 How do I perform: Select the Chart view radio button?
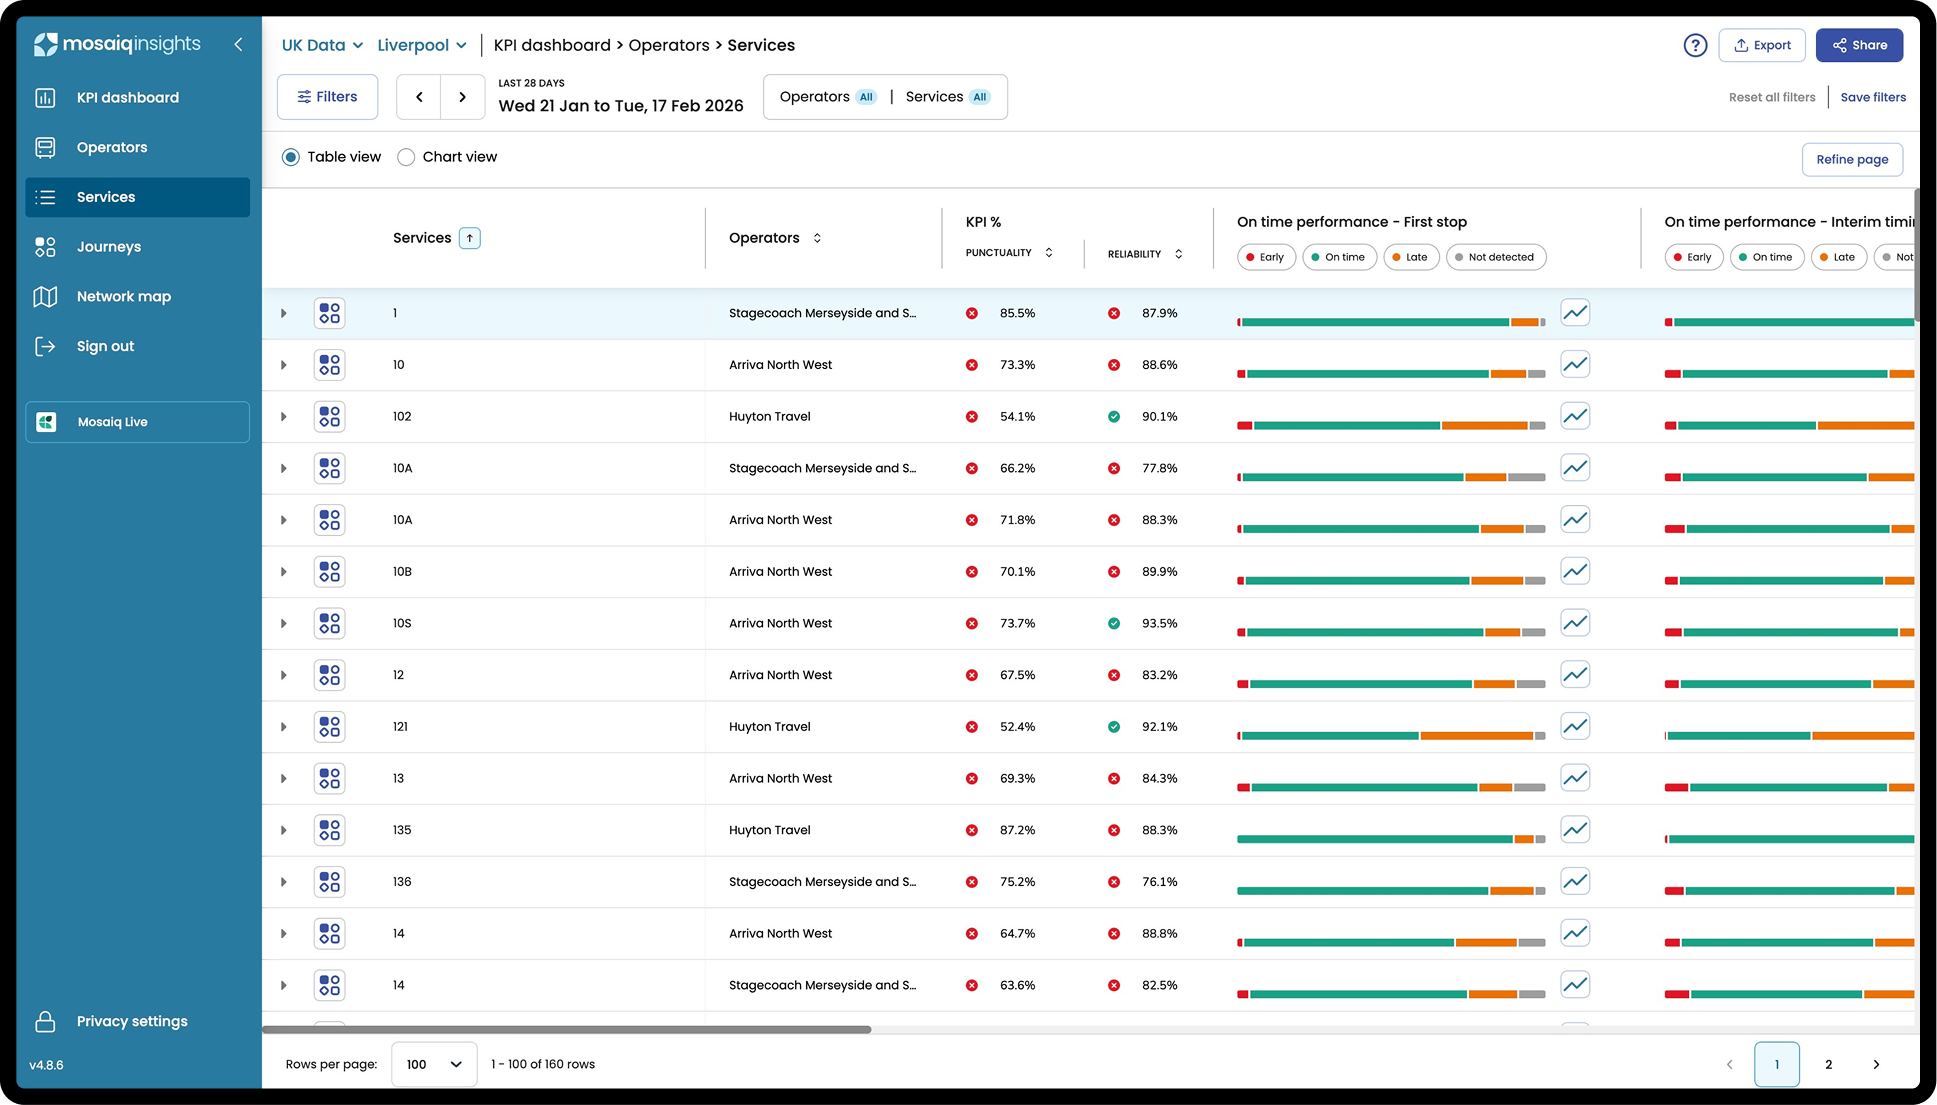click(406, 157)
